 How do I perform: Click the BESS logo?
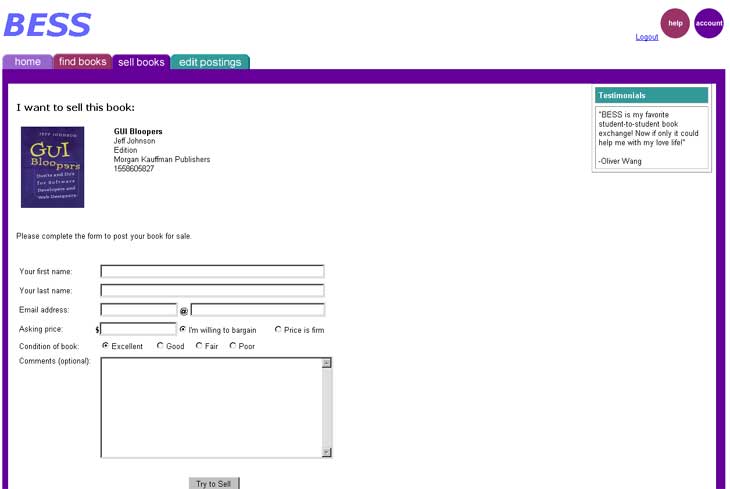[x=47, y=25]
